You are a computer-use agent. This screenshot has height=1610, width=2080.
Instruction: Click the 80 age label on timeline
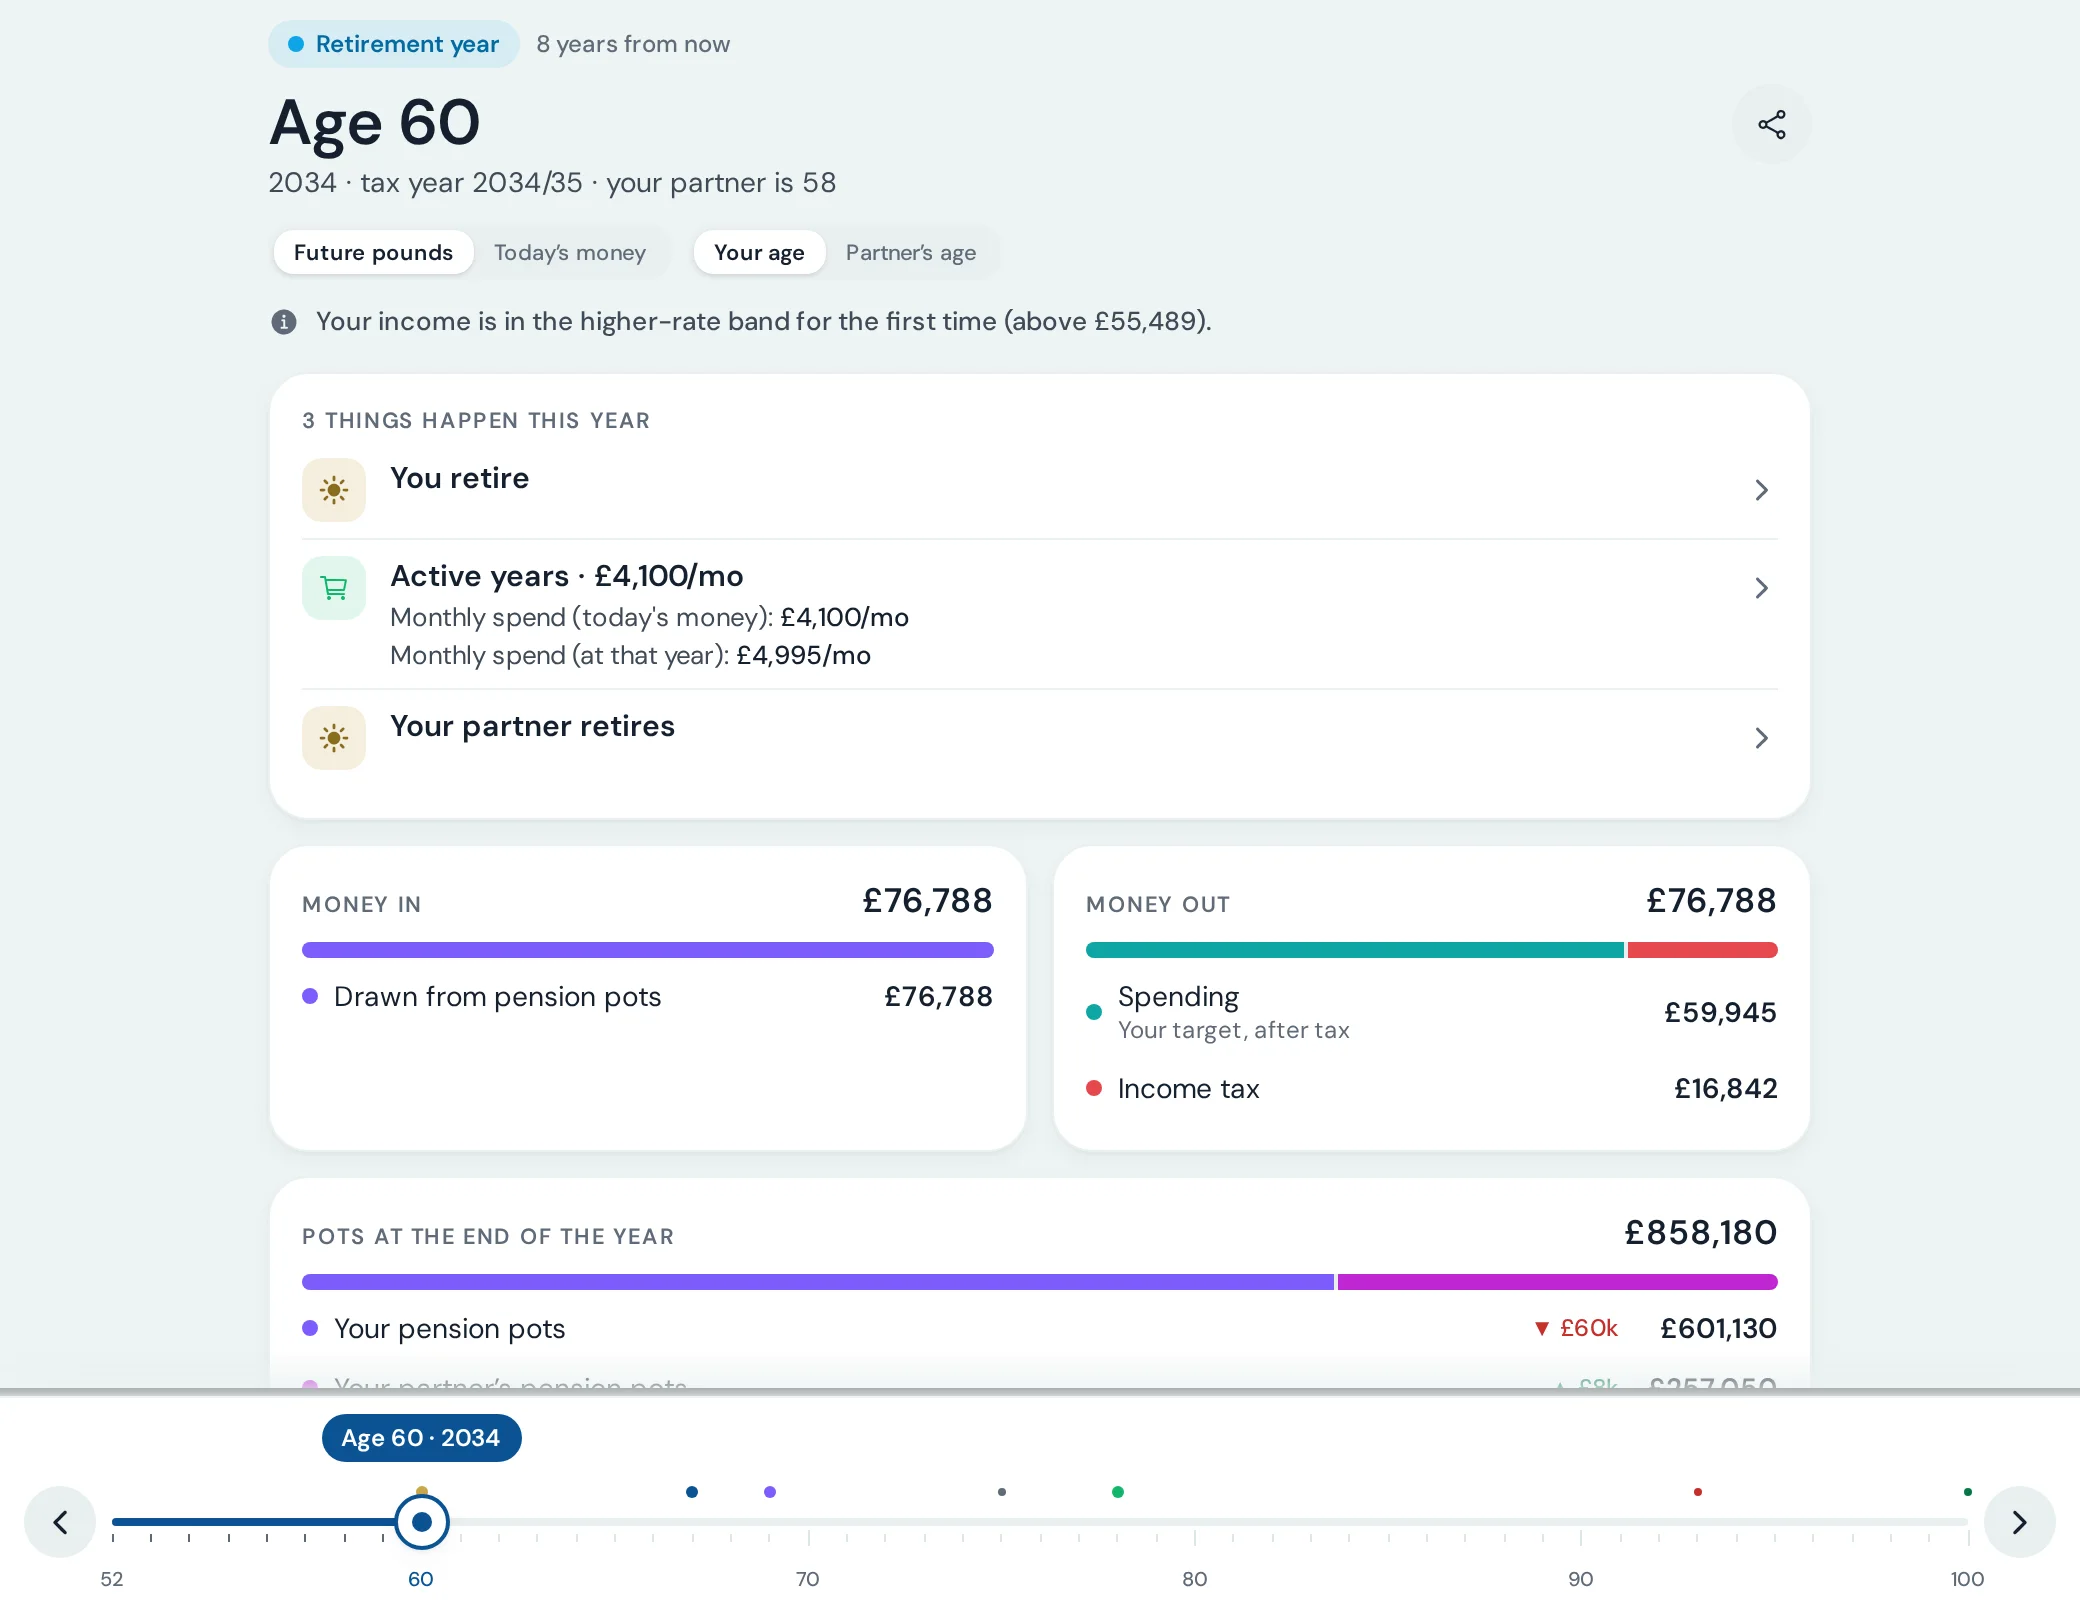1195,1579
